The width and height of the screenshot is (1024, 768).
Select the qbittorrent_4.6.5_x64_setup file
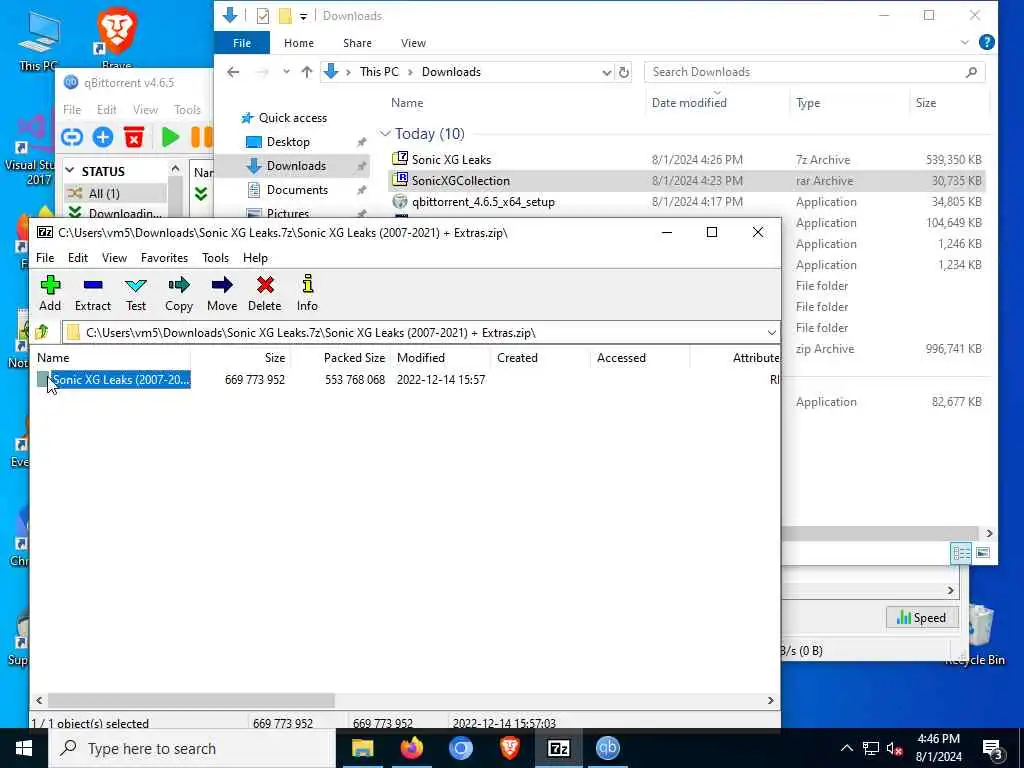pyautogui.click(x=483, y=202)
